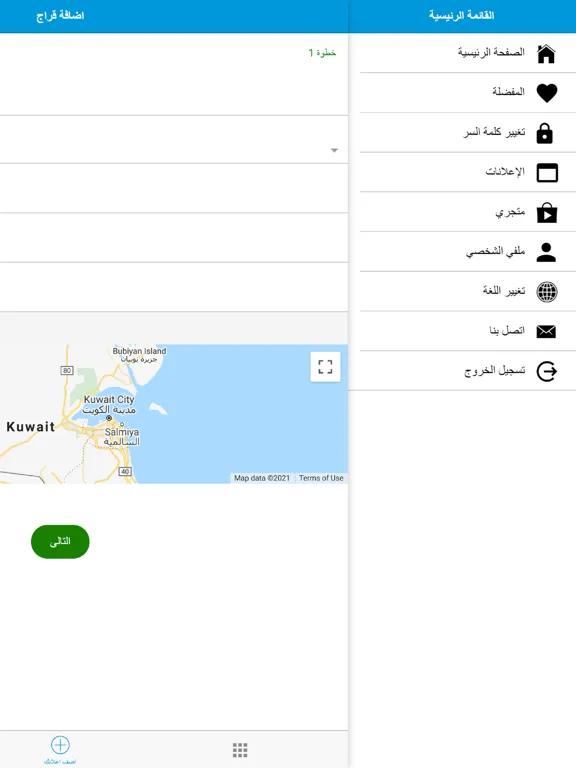This screenshot has height=768, width=576.
Task: Click the envelope contact icon
Action: [546, 332]
